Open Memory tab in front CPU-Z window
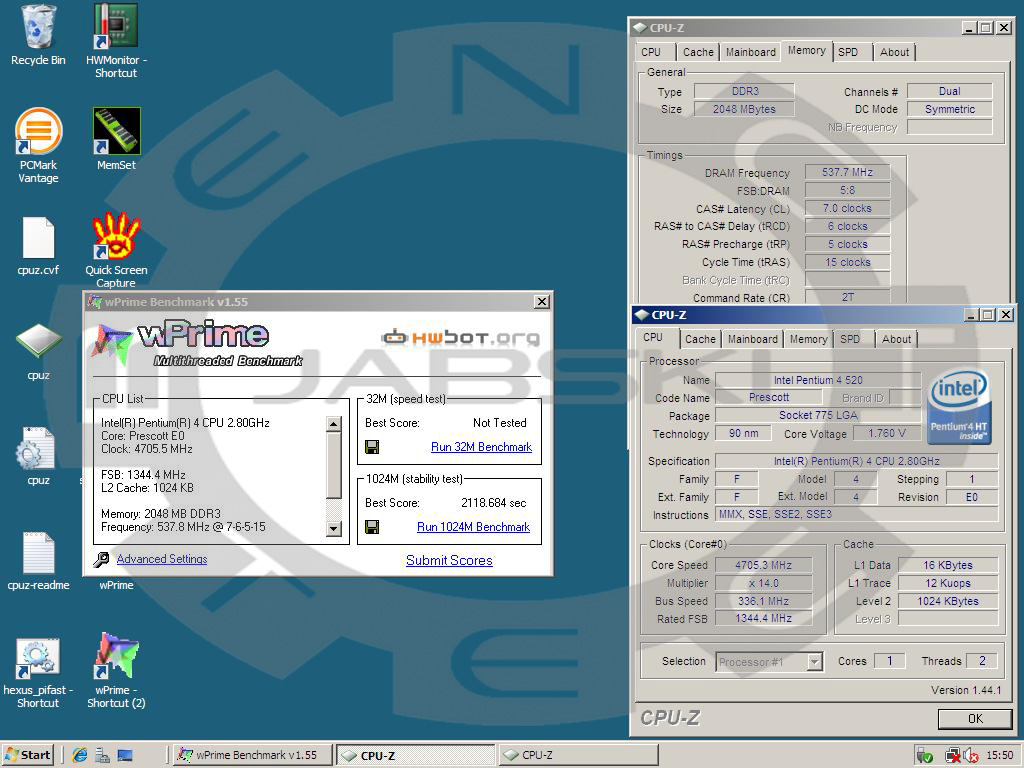Image resolution: width=1024 pixels, height=768 pixels. (x=808, y=339)
